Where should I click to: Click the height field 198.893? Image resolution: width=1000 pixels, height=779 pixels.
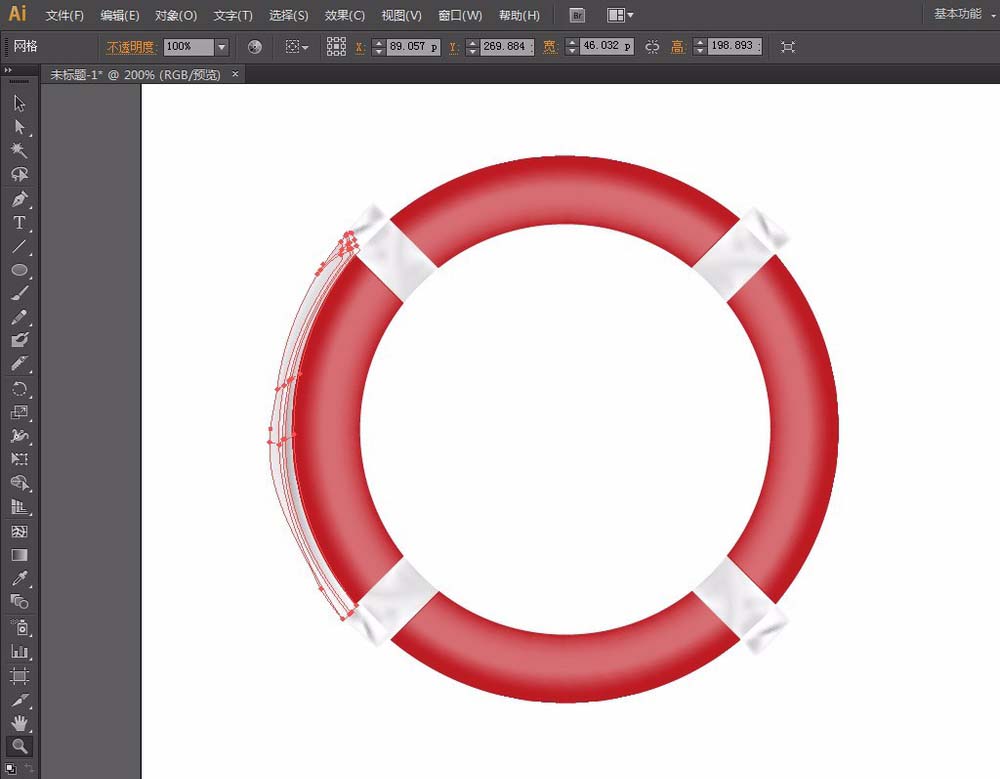[735, 46]
